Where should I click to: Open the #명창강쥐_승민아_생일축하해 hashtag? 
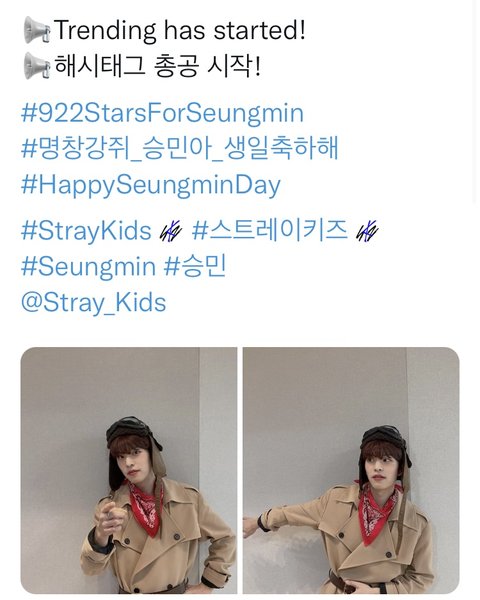[x=180, y=149]
